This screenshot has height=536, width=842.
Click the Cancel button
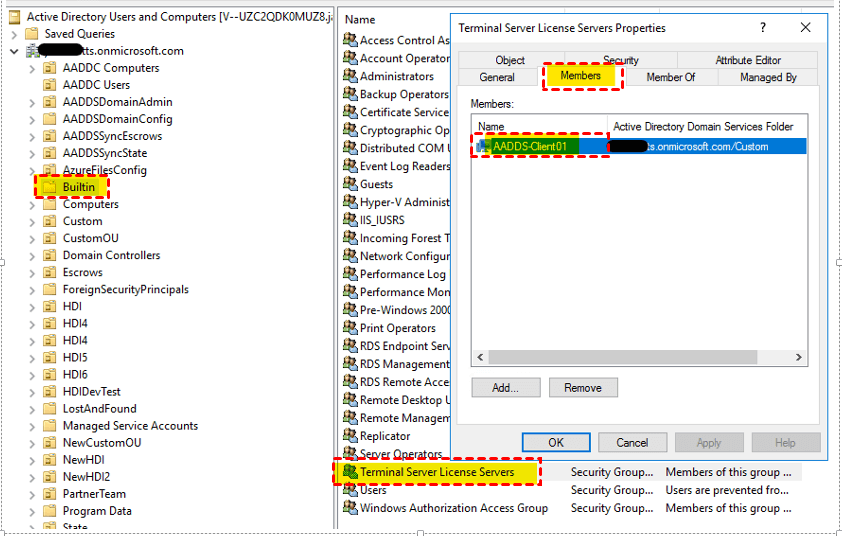pyautogui.click(x=632, y=443)
